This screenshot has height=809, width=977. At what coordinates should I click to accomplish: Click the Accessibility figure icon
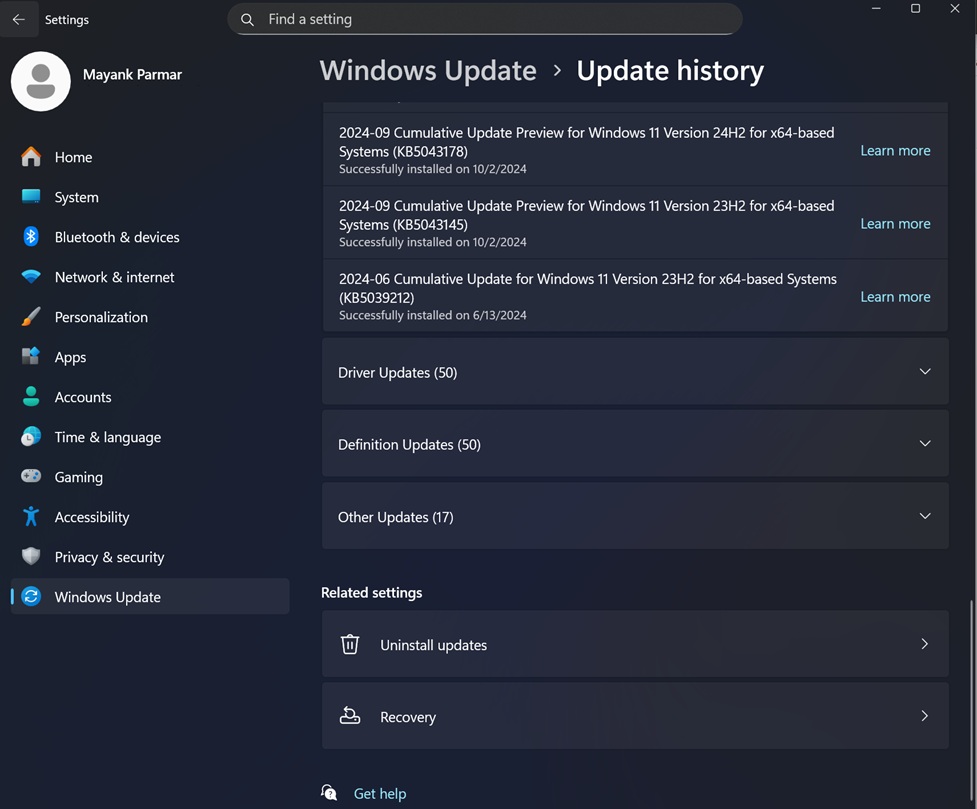point(31,517)
